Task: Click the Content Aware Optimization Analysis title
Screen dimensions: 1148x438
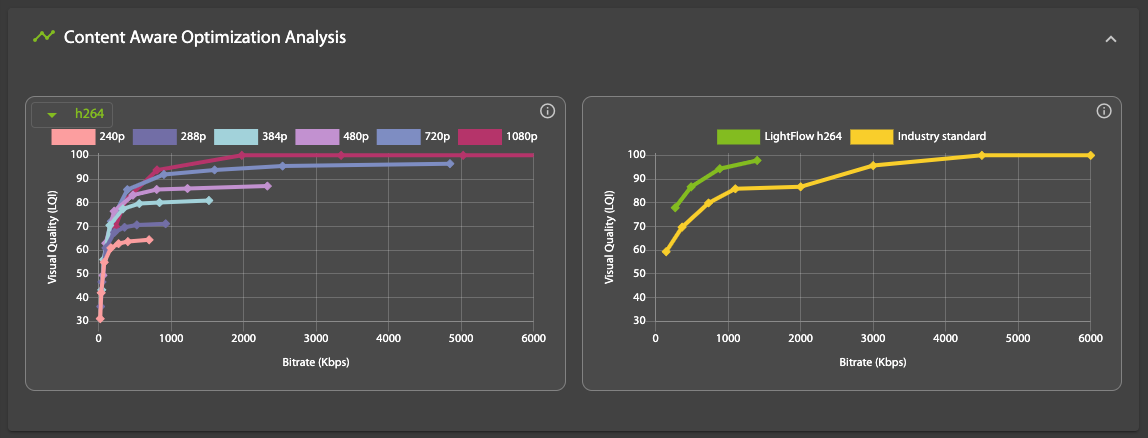Action: pos(205,37)
